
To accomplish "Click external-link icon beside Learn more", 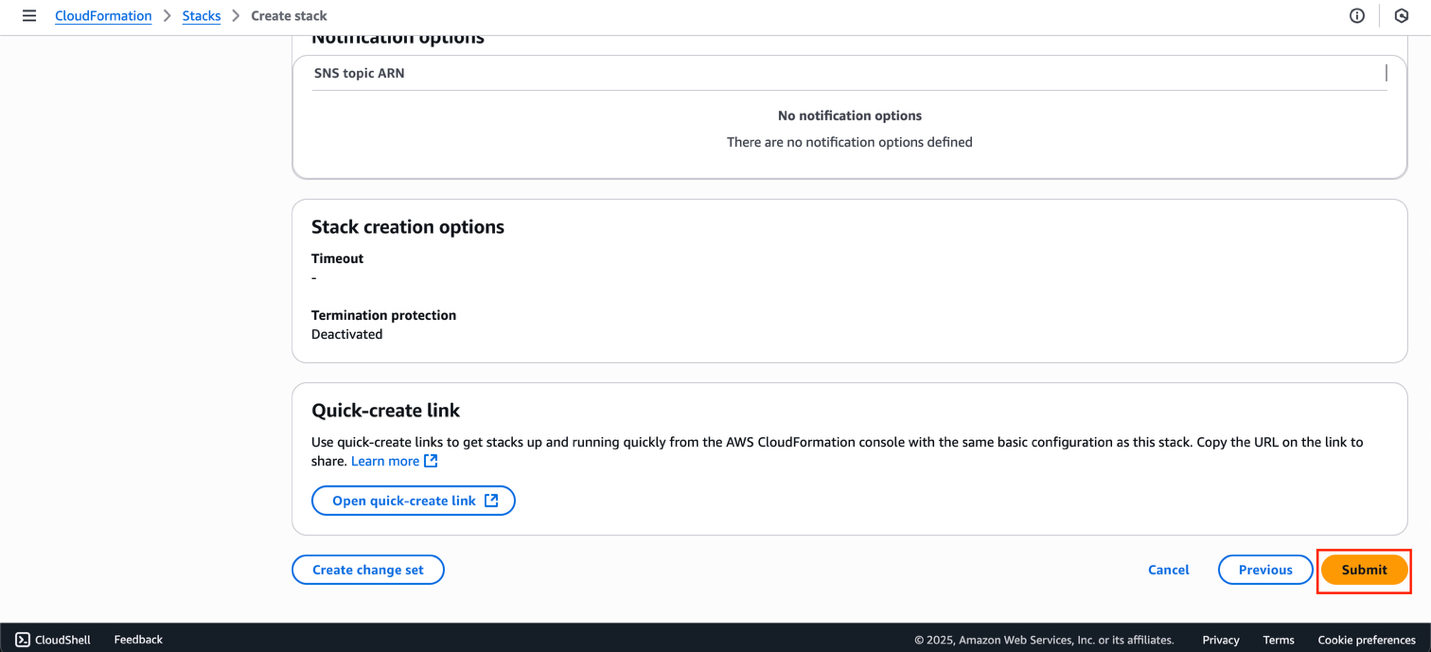I will point(431,461).
